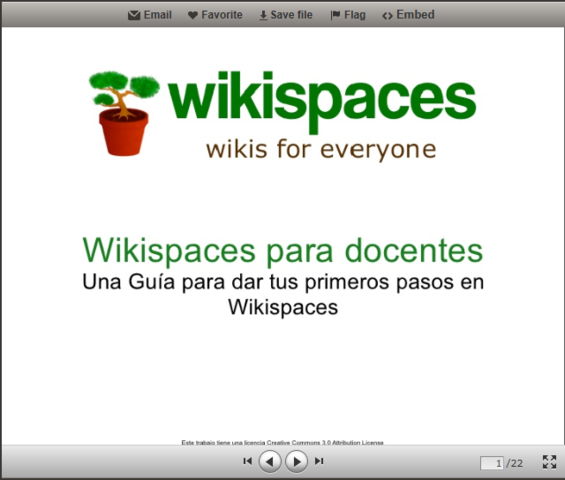Click the 'wikis for everyone' tagline

pyautogui.click(x=321, y=150)
